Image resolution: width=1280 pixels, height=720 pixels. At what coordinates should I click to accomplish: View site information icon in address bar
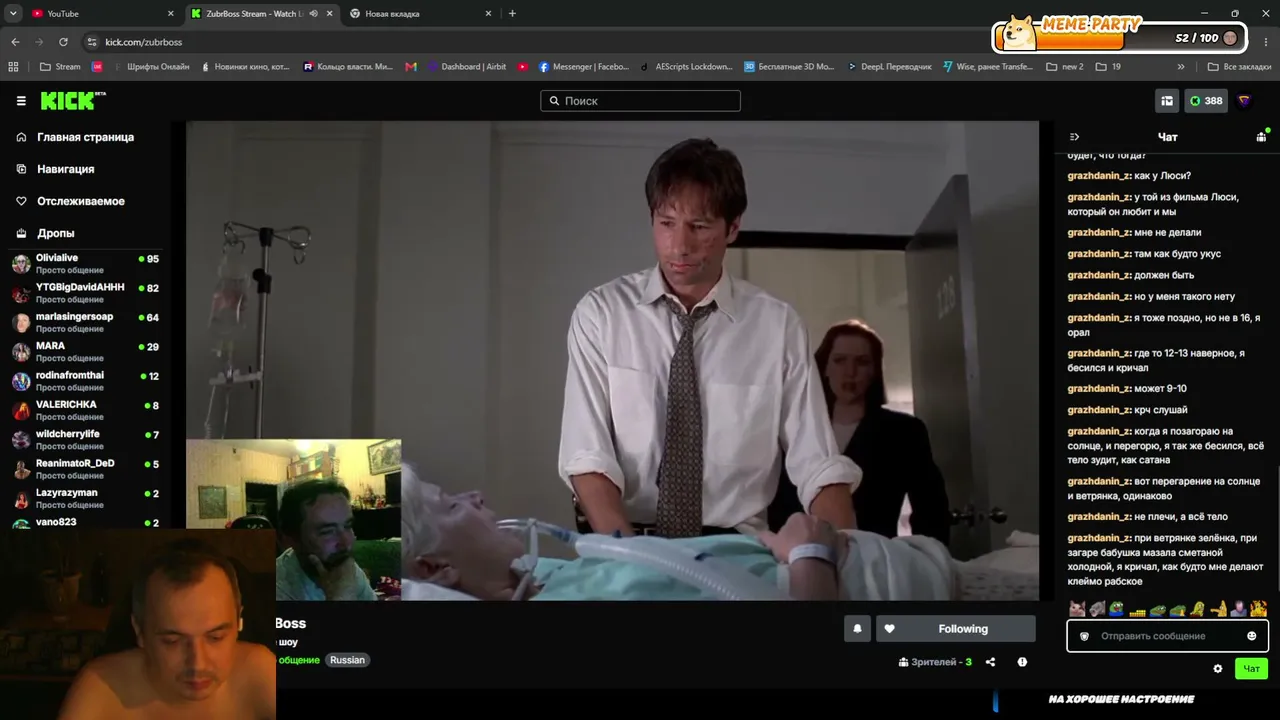(92, 42)
